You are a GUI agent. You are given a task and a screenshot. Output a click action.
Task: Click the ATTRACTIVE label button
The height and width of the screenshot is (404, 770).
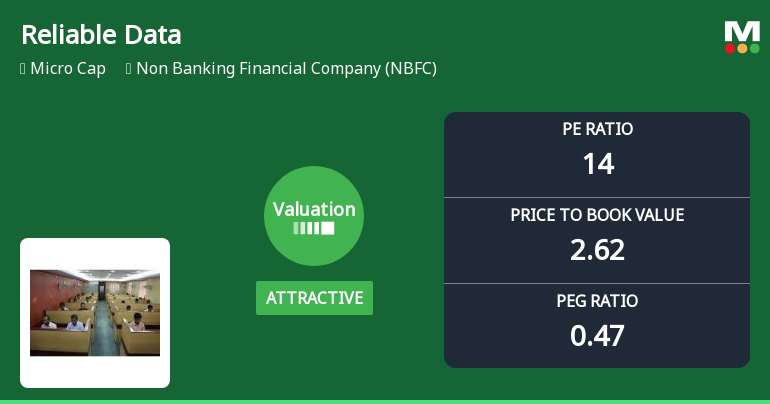pyautogui.click(x=314, y=298)
